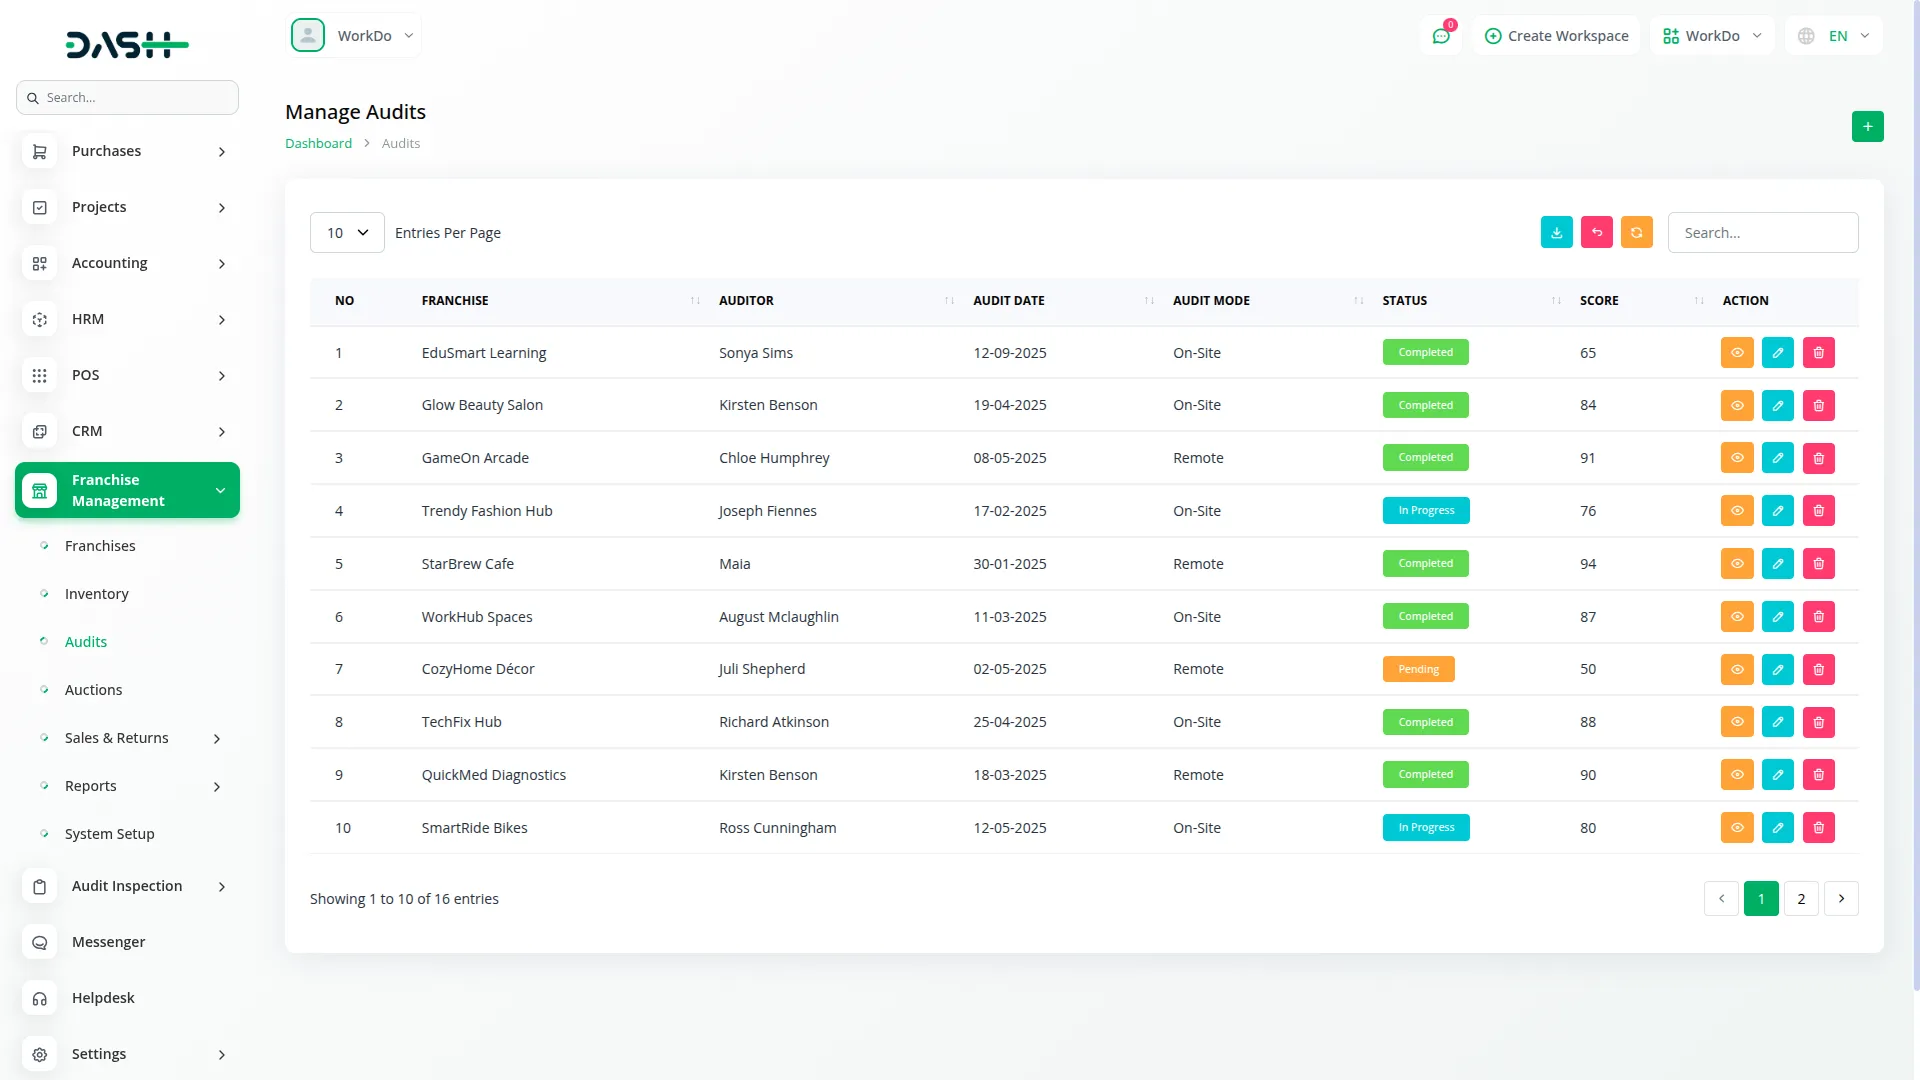Viewport: 1920px width, 1080px height.
Task: View the SmartRide Bikes audit details
Action: click(x=1737, y=828)
